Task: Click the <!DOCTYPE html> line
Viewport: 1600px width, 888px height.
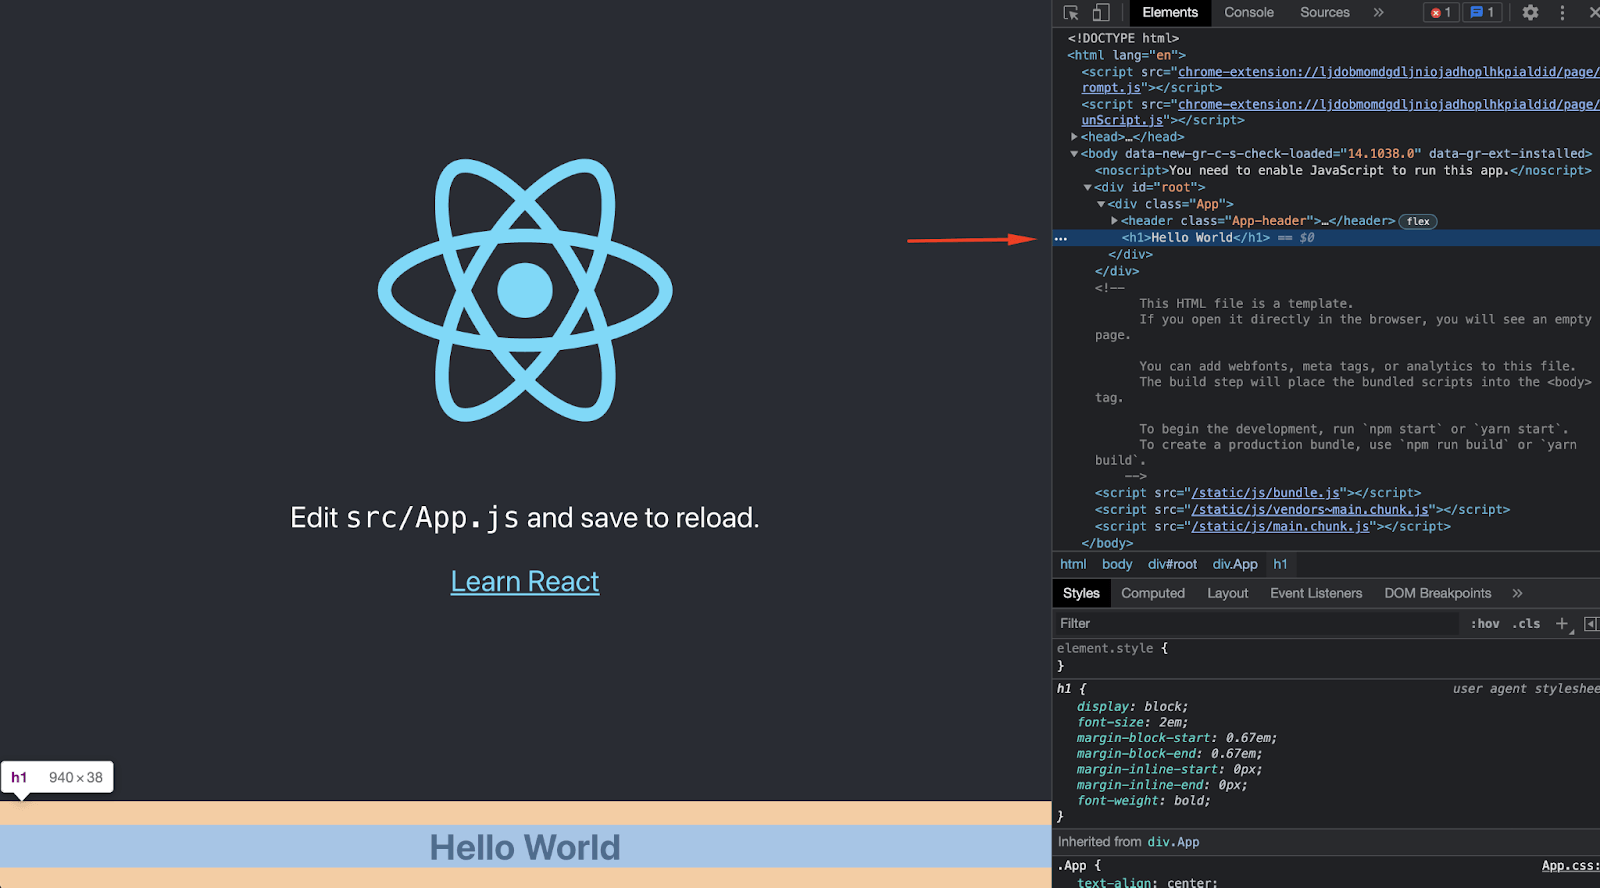Action: [x=1123, y=38]
